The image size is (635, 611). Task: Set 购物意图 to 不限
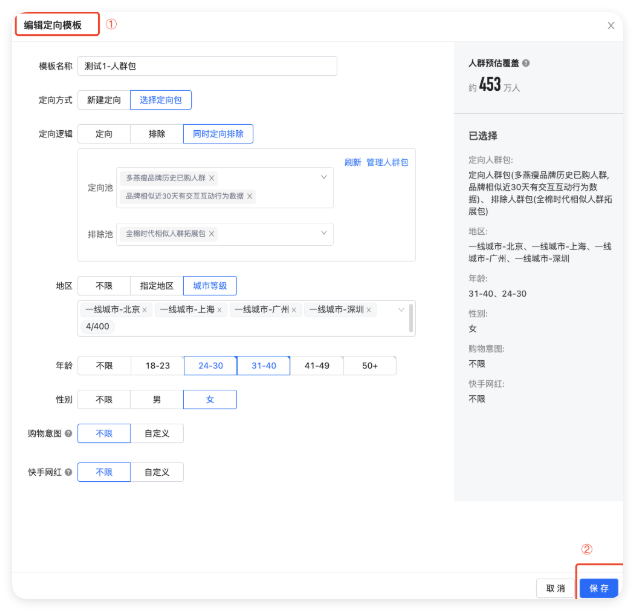[x=104, y=433]
